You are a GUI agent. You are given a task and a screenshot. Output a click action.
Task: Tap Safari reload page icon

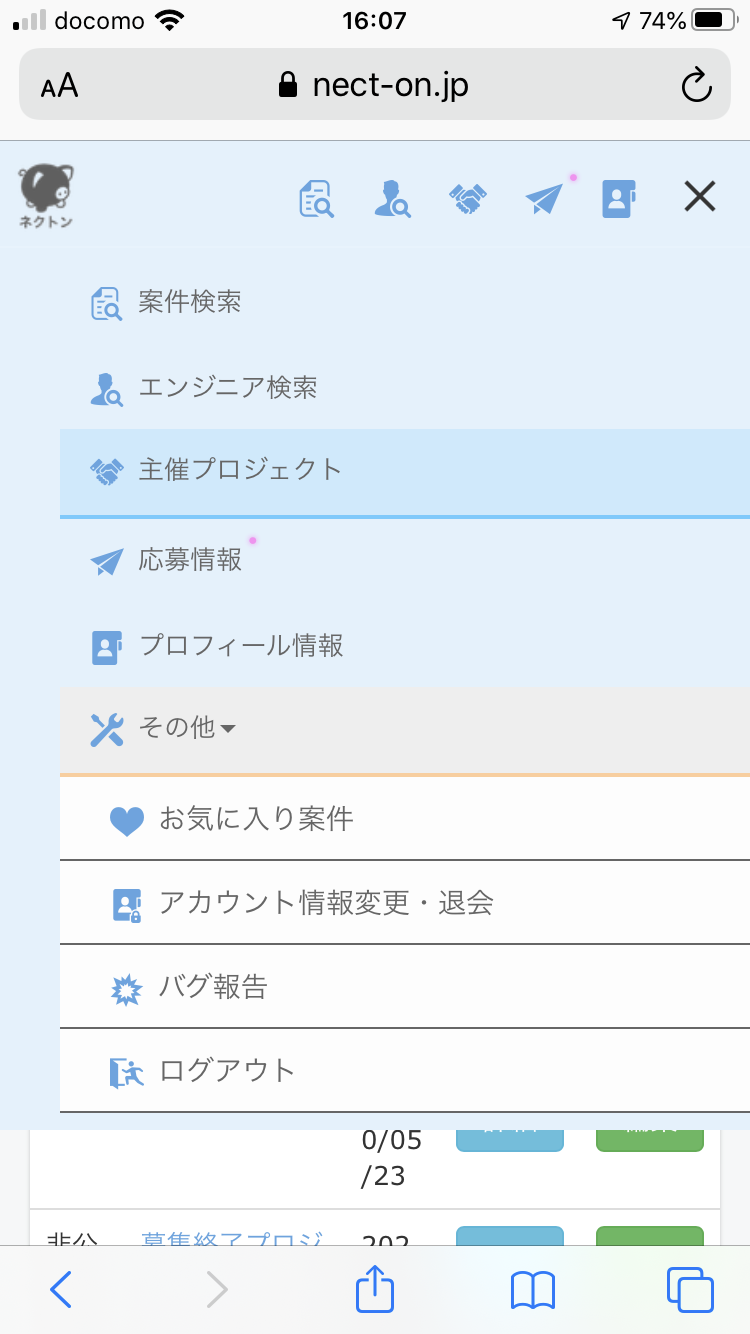point(696,85)
